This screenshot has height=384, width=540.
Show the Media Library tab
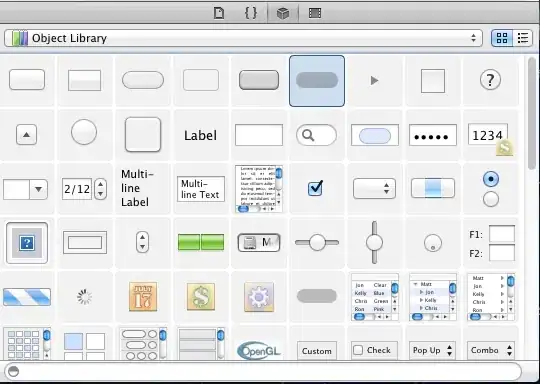point(315,13)
